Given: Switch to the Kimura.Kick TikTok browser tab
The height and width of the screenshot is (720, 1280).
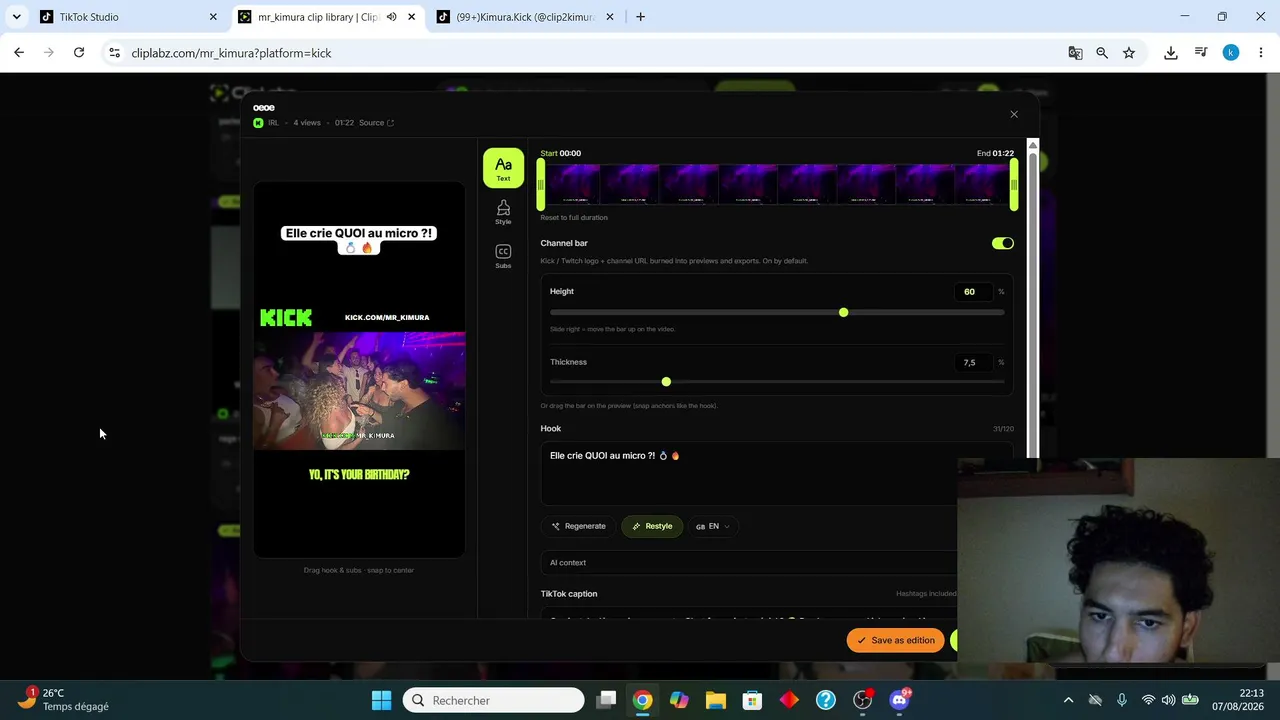Looking at the screenshot, I should (525, 17).
